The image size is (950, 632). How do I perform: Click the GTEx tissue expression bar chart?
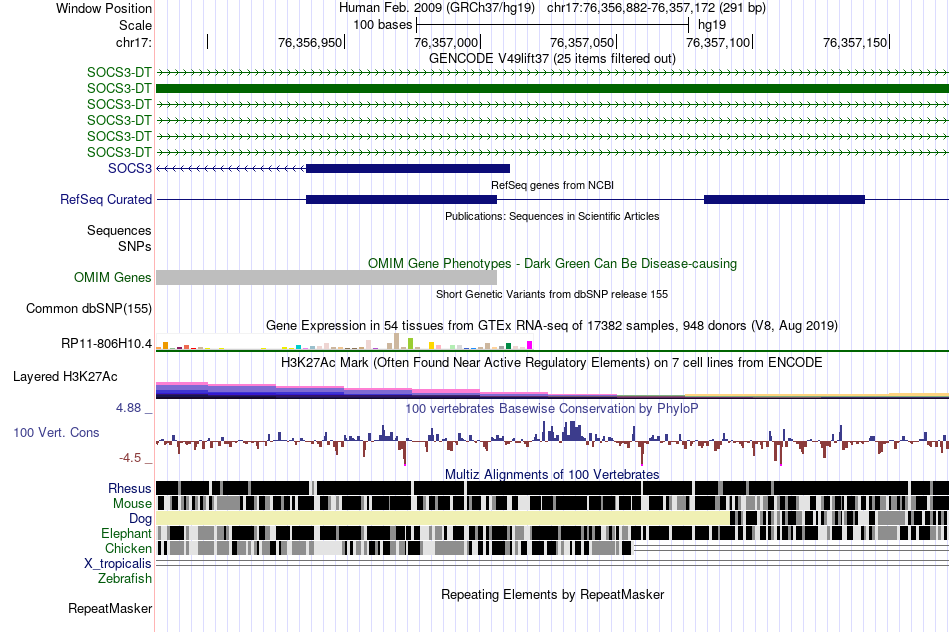pos(344,342)
